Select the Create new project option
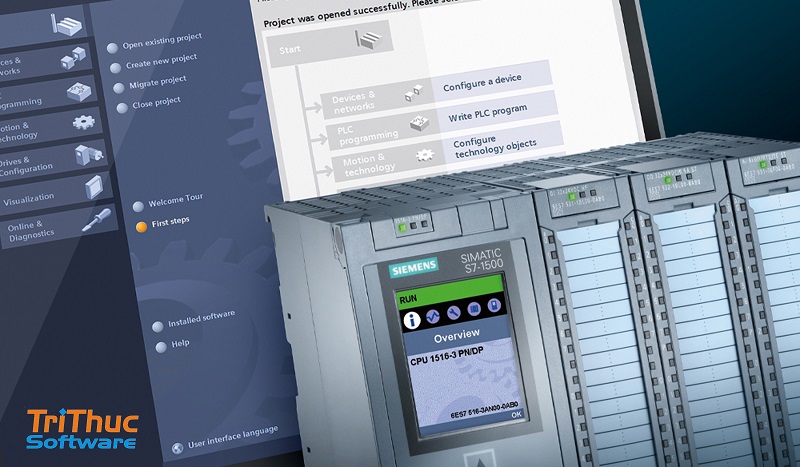 coord(159,63)
